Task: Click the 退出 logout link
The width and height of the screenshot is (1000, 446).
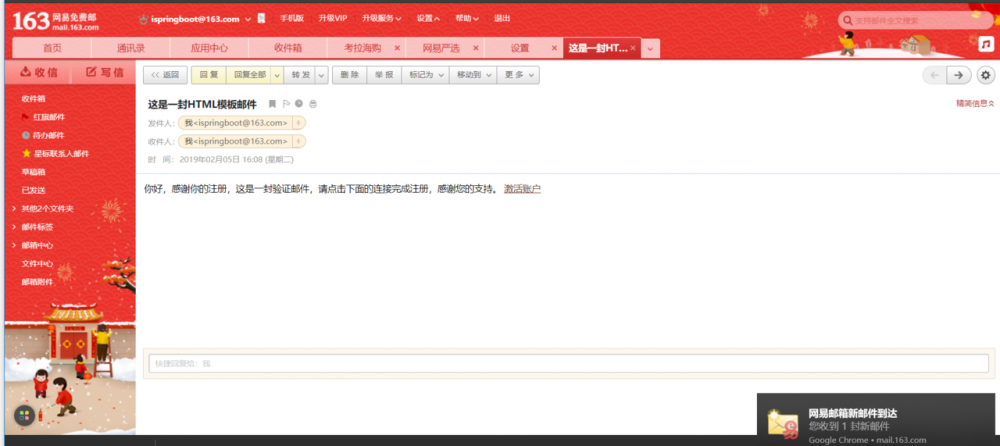Action: point(502,19)
